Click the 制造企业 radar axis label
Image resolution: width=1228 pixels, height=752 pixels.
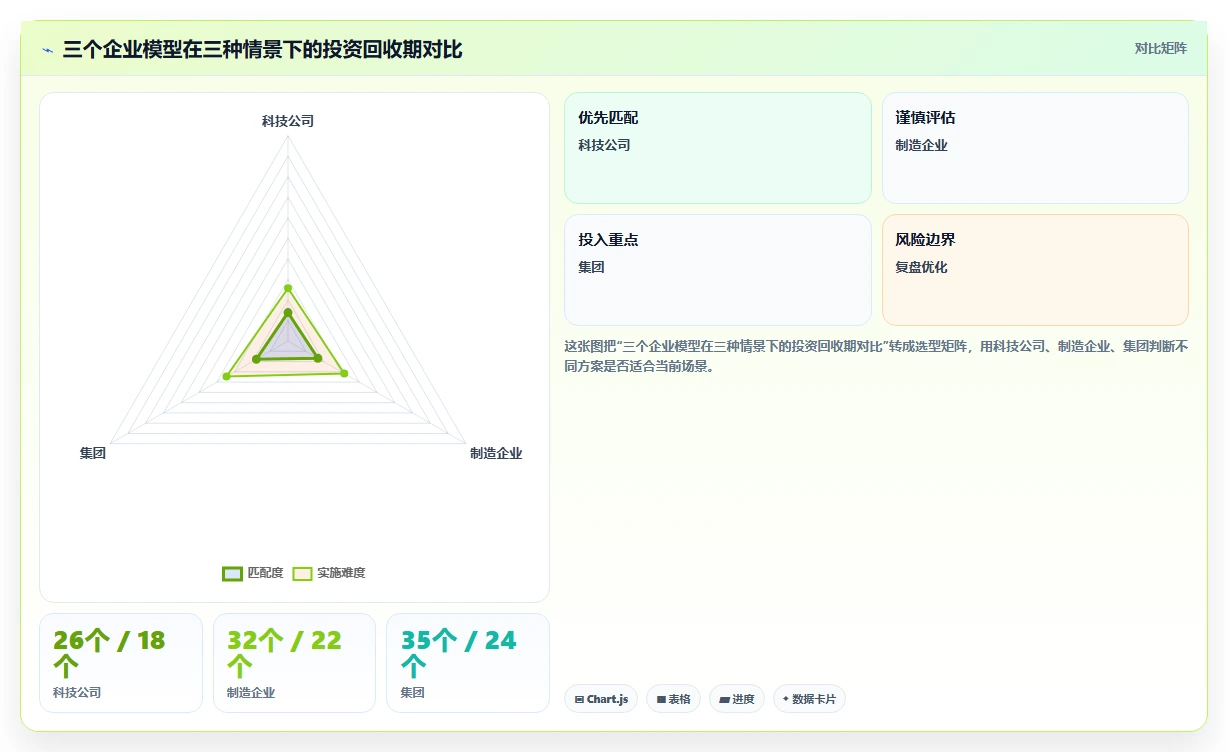tap(496, 453)
